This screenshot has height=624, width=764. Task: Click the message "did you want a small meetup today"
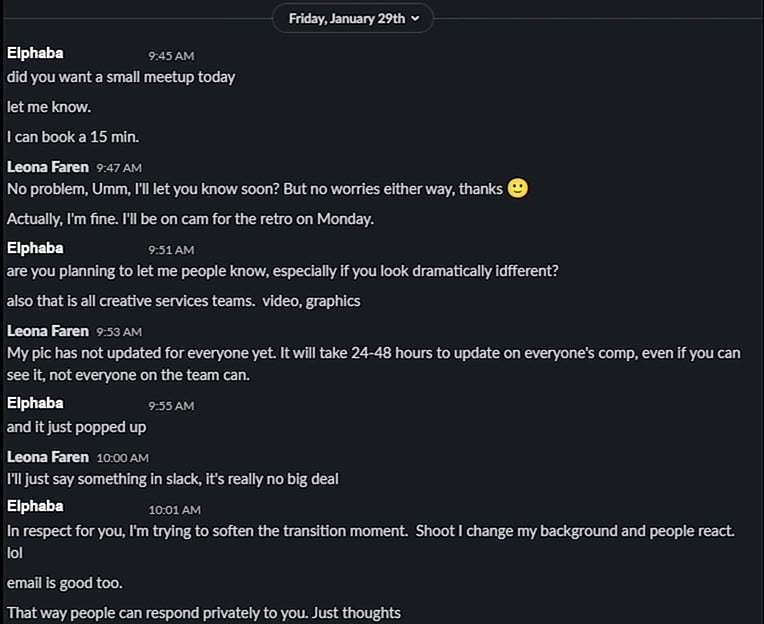coord(121,77)
